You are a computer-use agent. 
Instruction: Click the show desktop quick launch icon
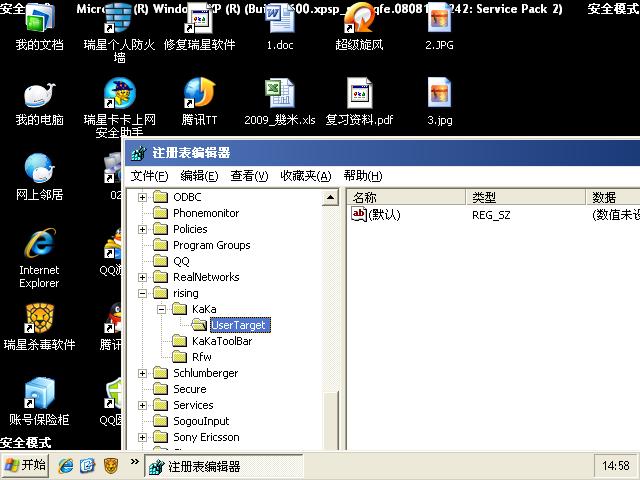point(87,466)
